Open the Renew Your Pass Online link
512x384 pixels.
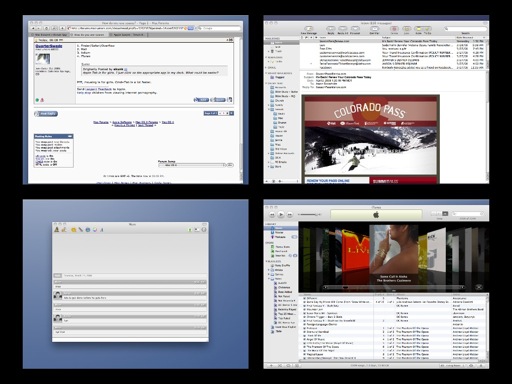[x=328, y=181]
